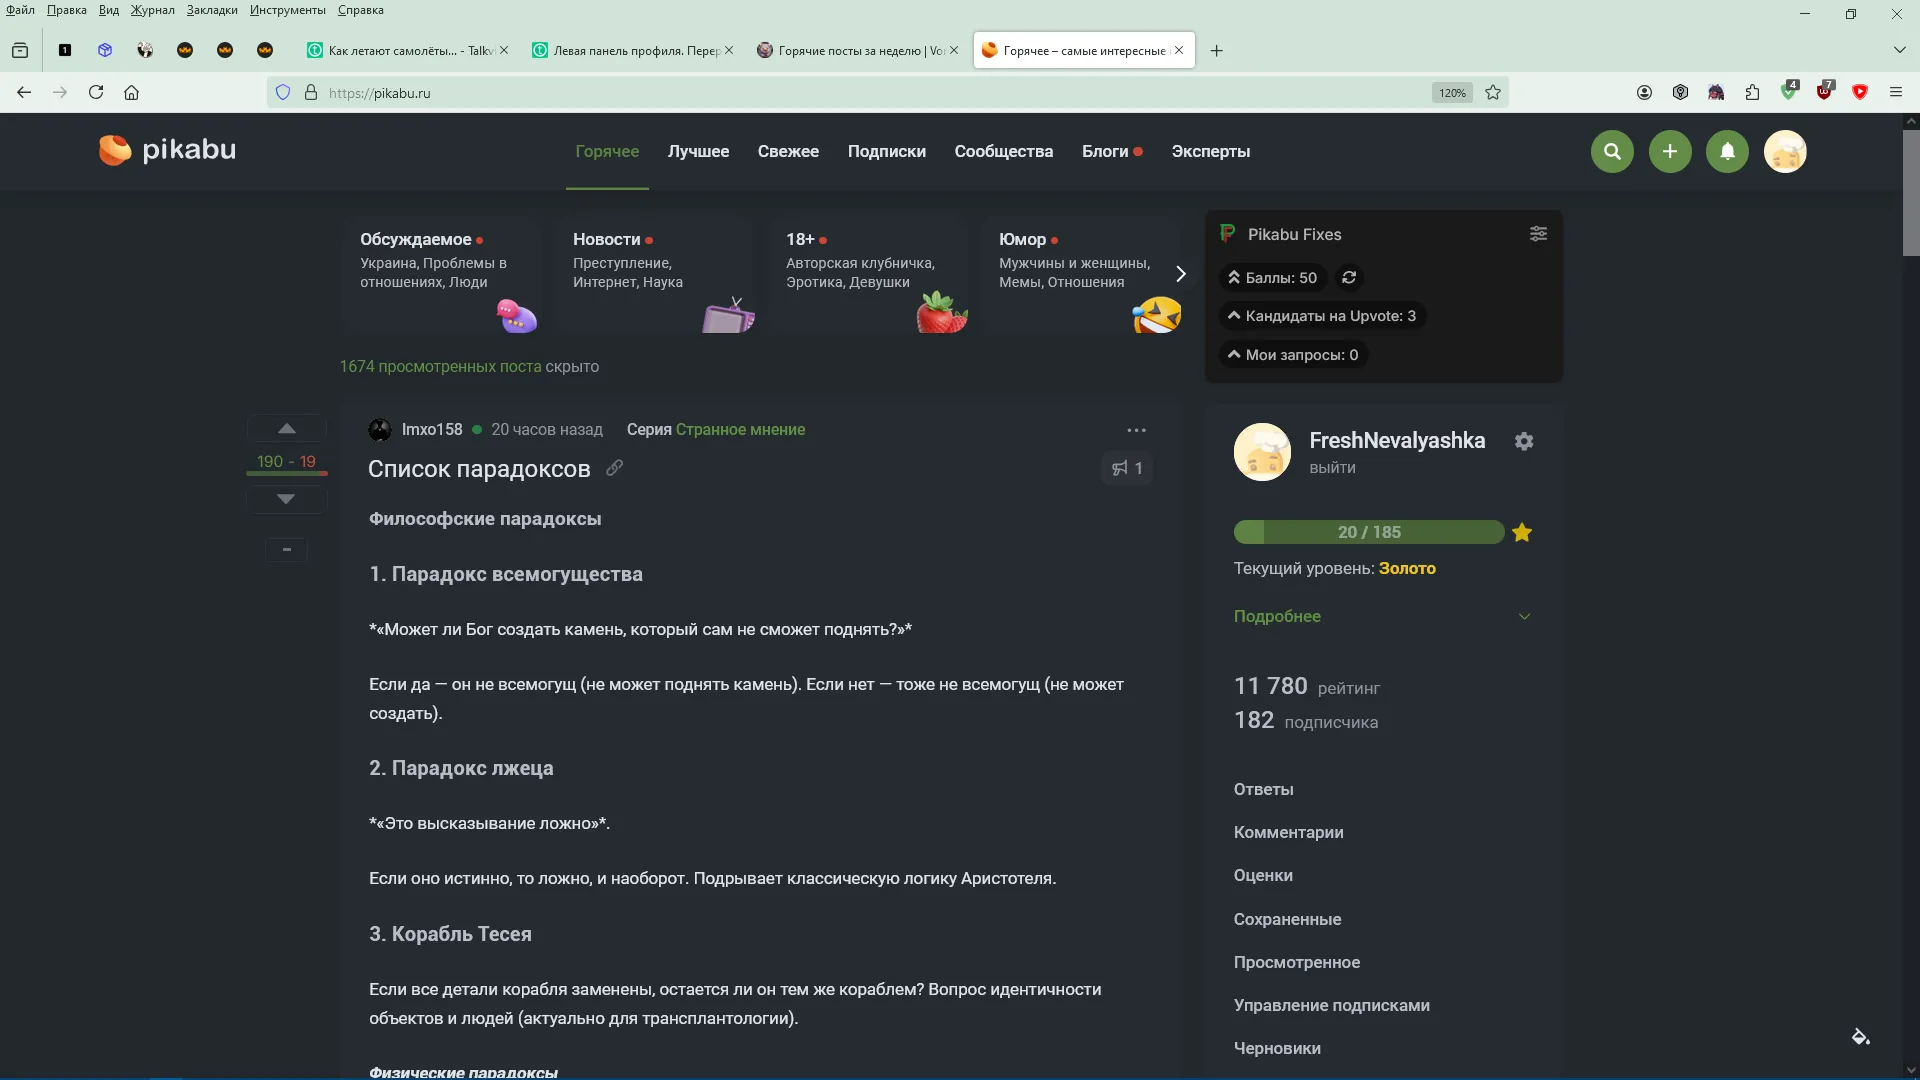Downvote the post Список парадоксов
The image size is (1920, 1080).
[x=286, y=498]
